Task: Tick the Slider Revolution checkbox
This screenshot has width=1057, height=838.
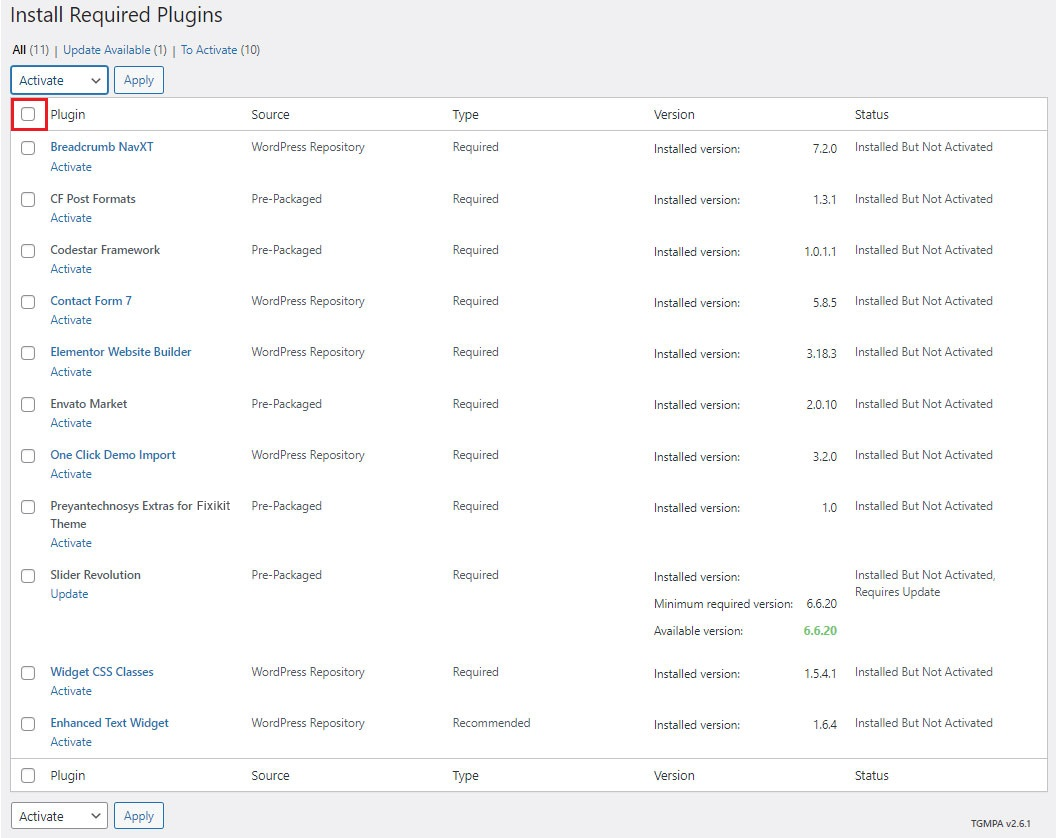Action: [x=28, y=576]
